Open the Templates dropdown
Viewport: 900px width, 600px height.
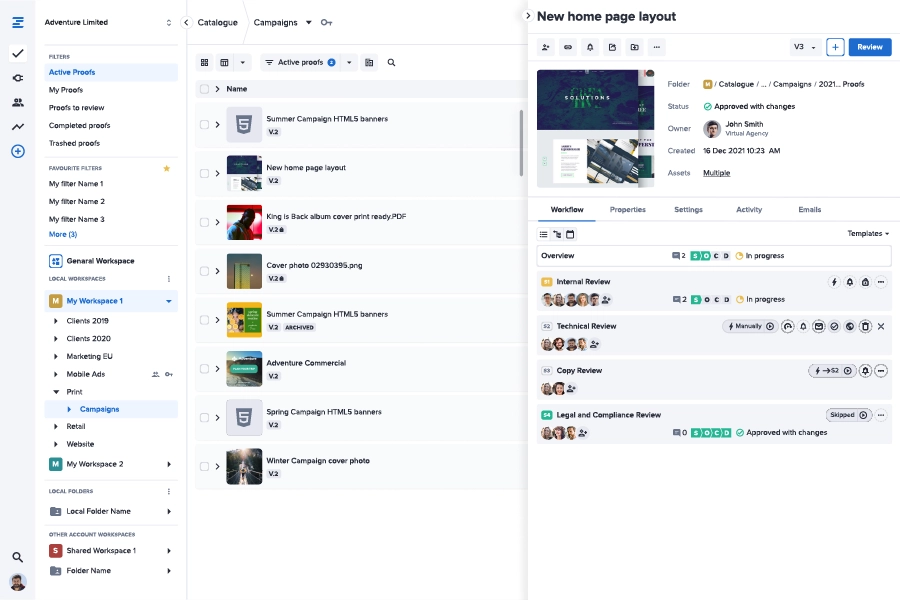tap(868, 234)
